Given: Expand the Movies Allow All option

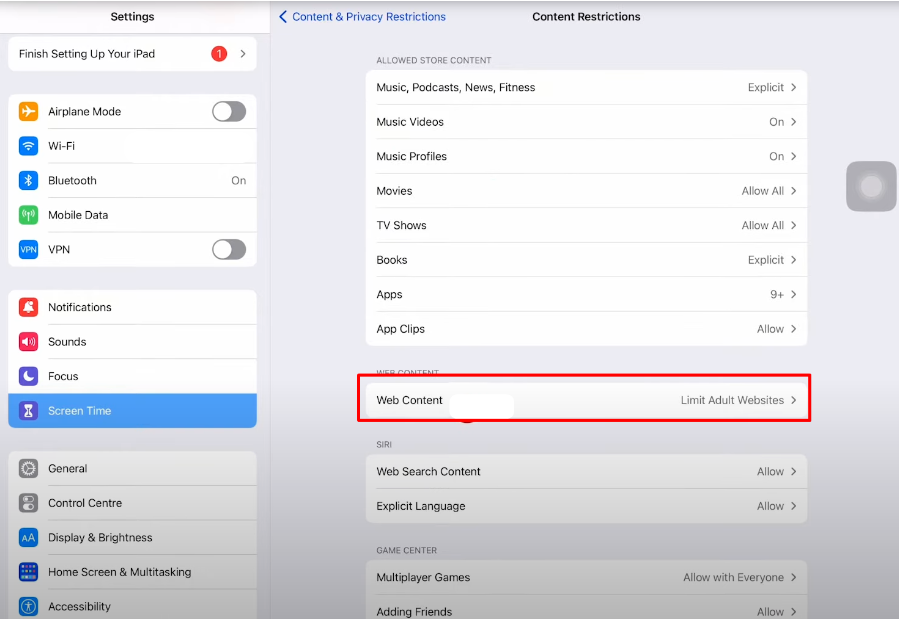Looking at the screenshot, I should coord(768,191).
